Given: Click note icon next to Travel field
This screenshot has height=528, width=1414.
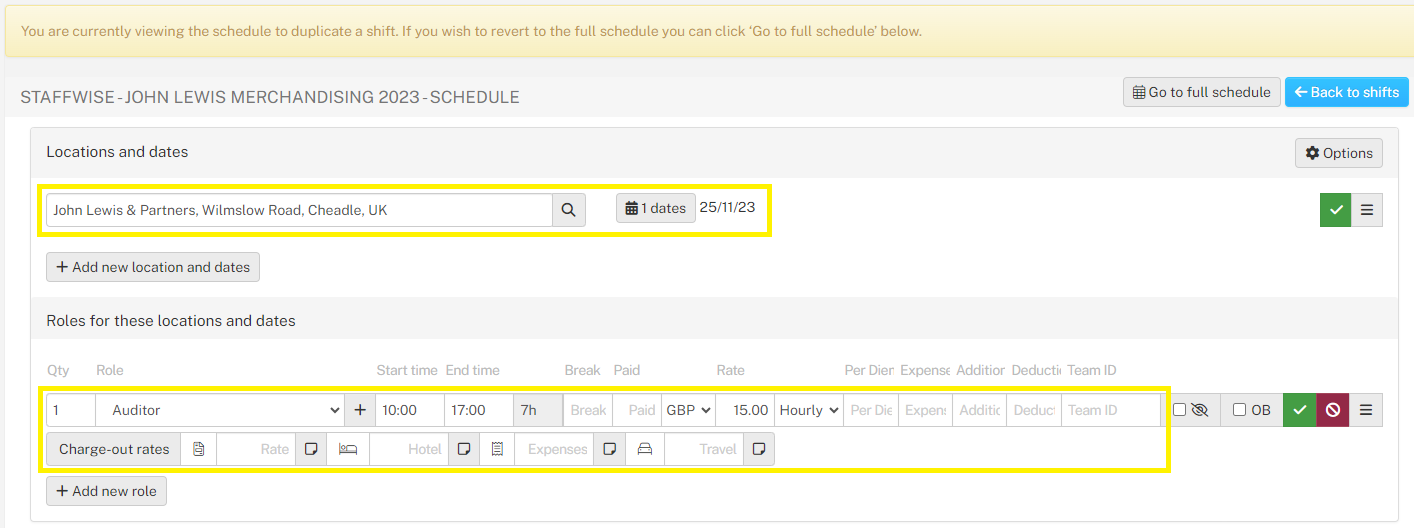Looking at the screenshot, I should tap(759, 449).
